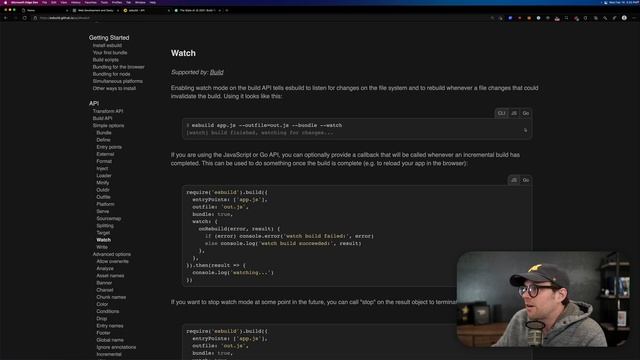
Task: Open Advanced options sidebar link
Action: 111,254
